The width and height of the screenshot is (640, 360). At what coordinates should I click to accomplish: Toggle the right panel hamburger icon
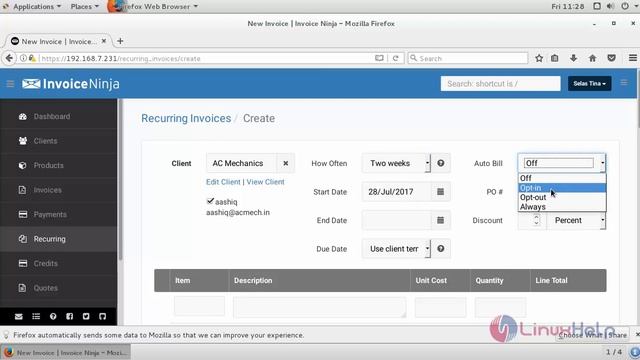tap(624, 83)
